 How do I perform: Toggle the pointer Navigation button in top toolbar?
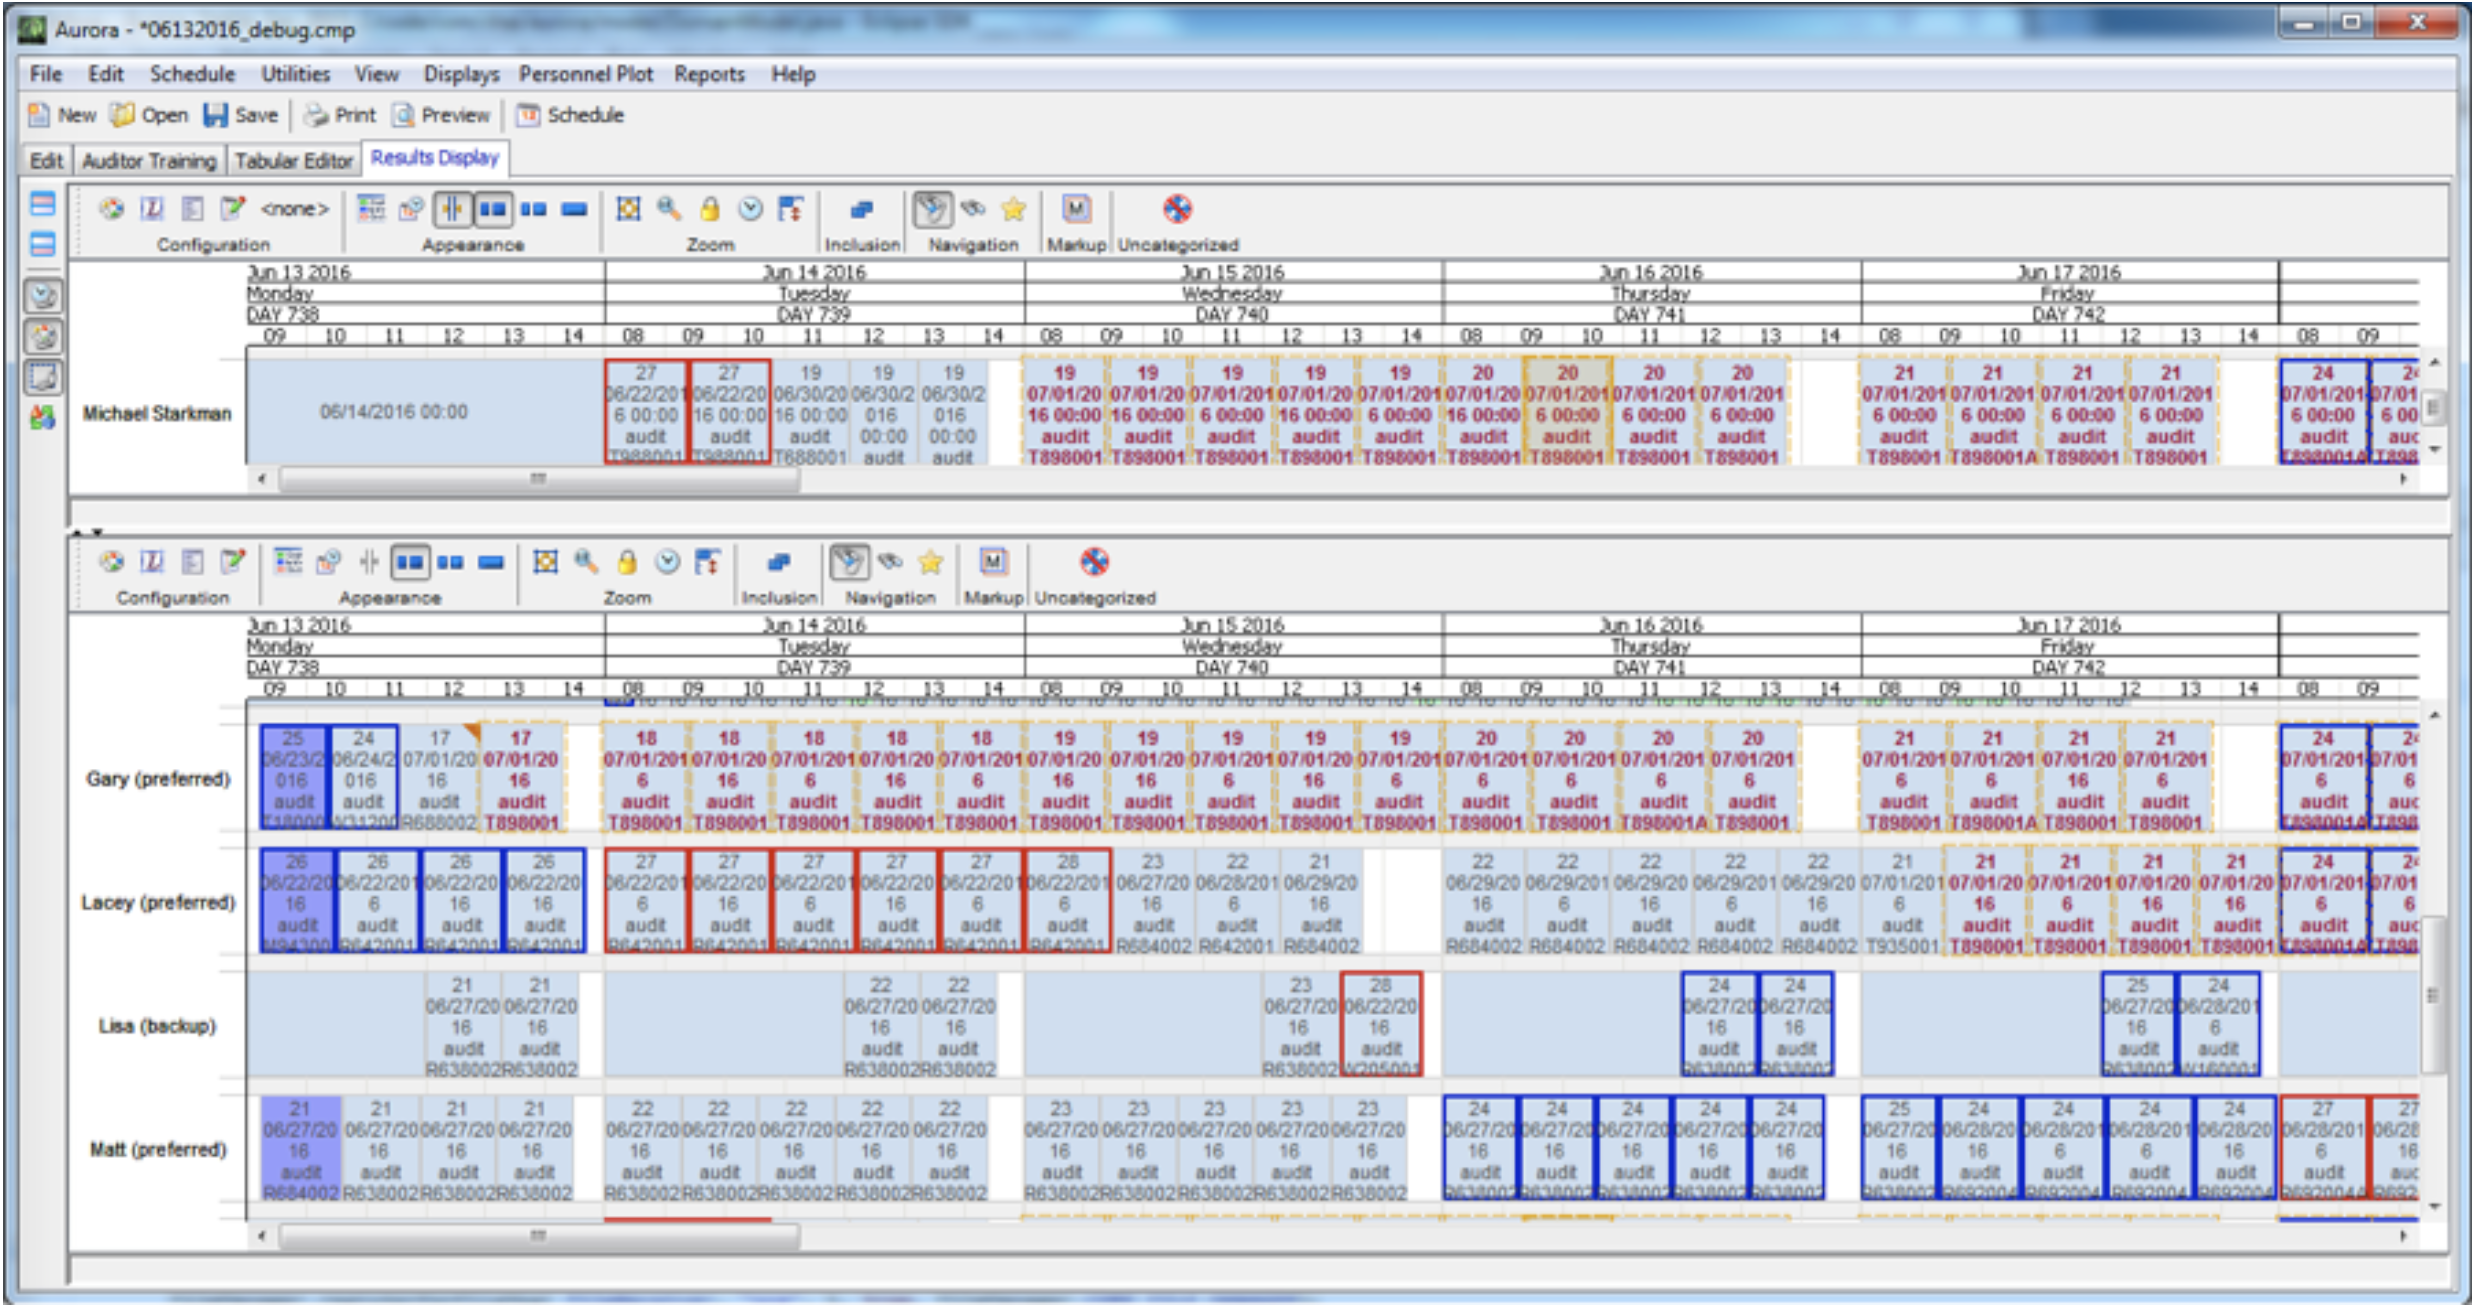click(x=931, y=209)
